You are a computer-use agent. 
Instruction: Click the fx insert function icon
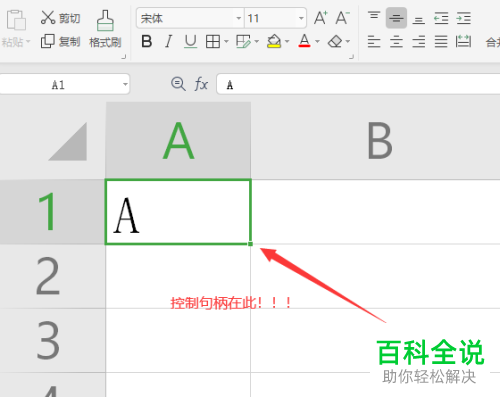tap(201, 84)
